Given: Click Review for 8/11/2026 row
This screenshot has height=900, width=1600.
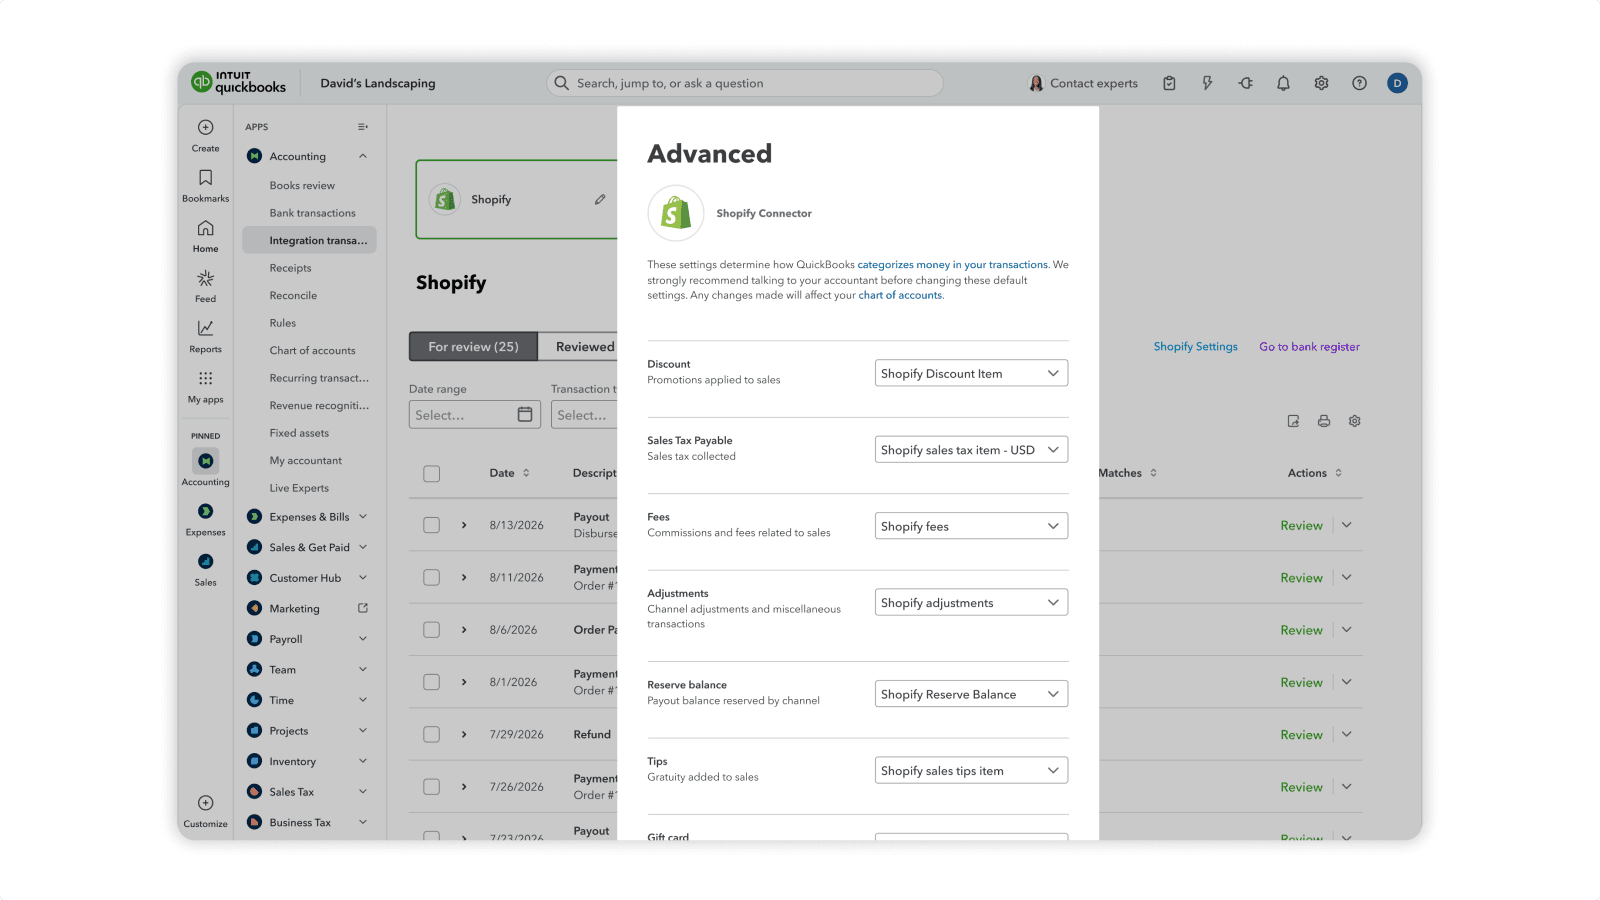Looking at the screenshot, I should click(x=1301, y=578).
